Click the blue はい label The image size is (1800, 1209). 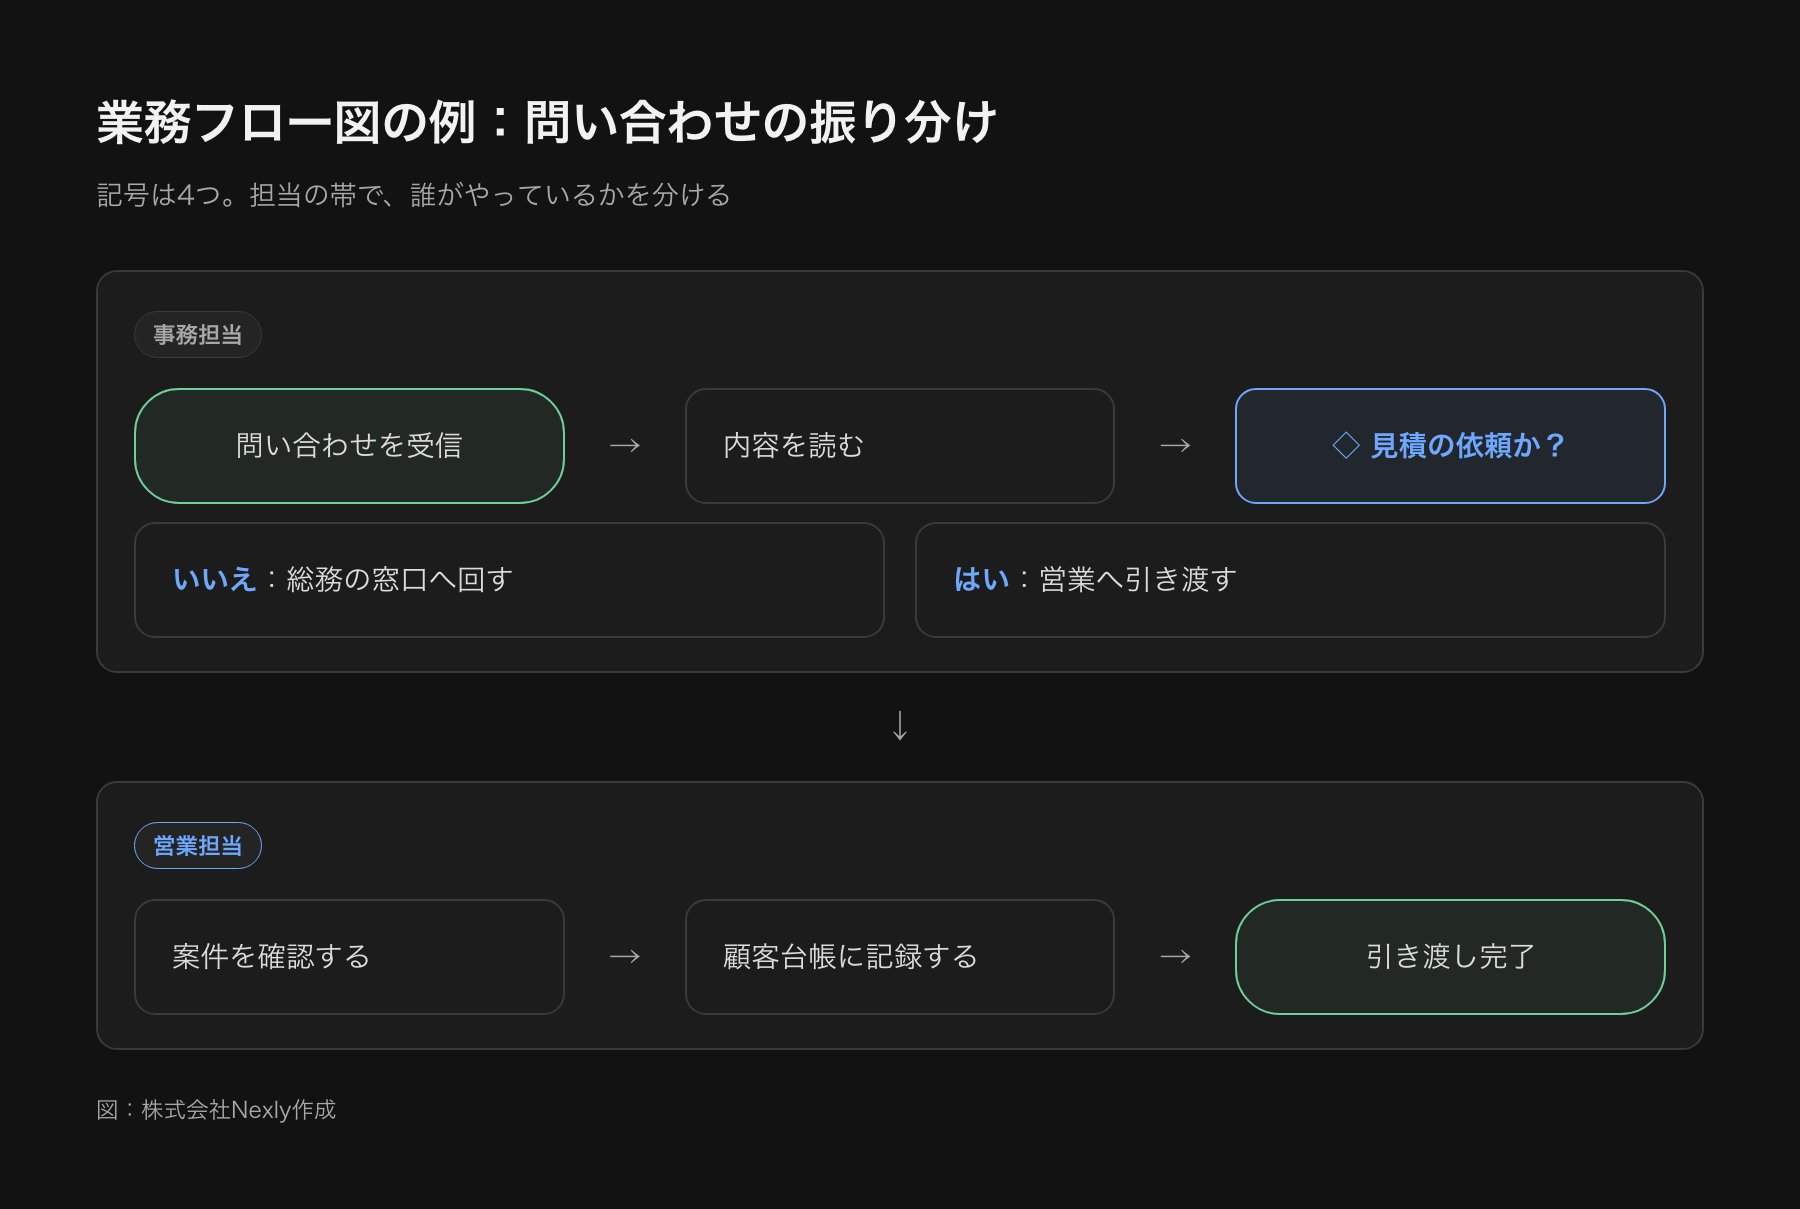[981, 580]
